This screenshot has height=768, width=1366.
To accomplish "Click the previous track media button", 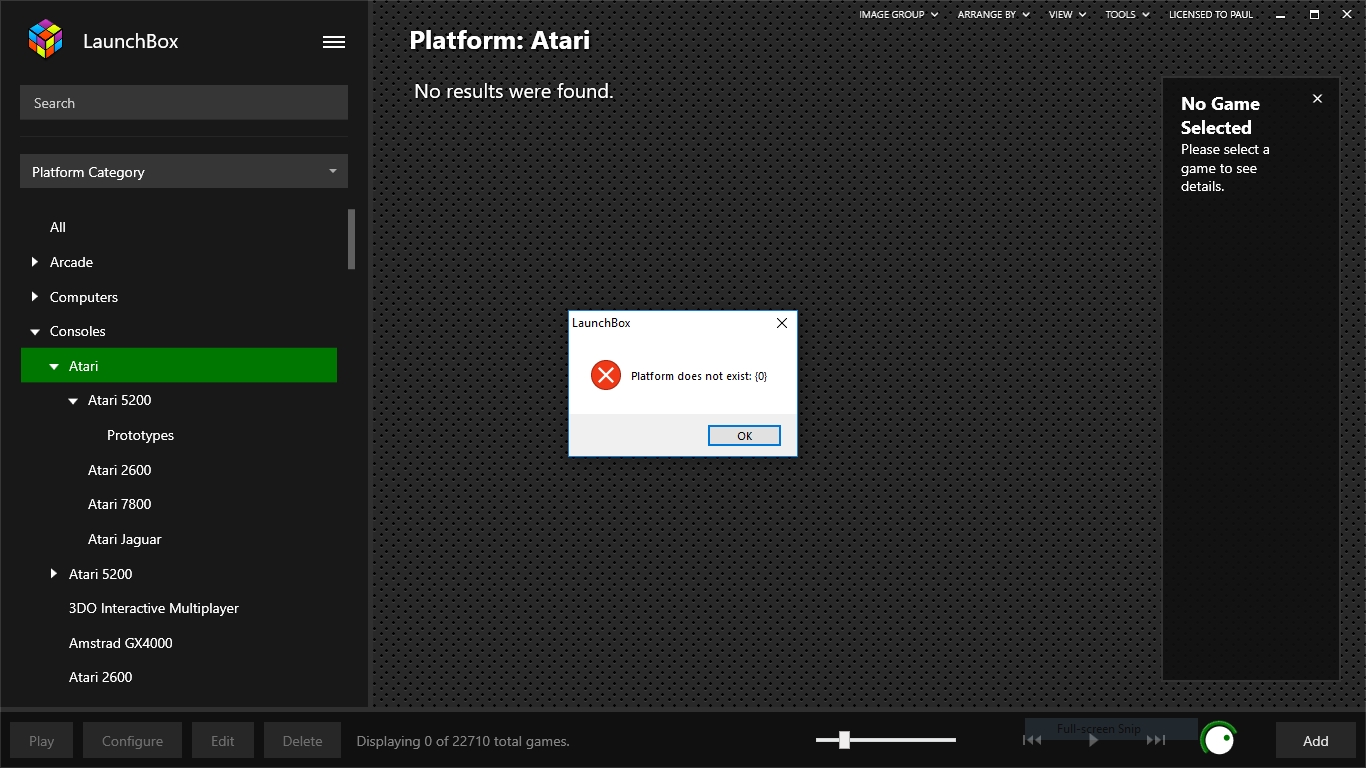I will pyautogui.click(x=1032, y=740).
